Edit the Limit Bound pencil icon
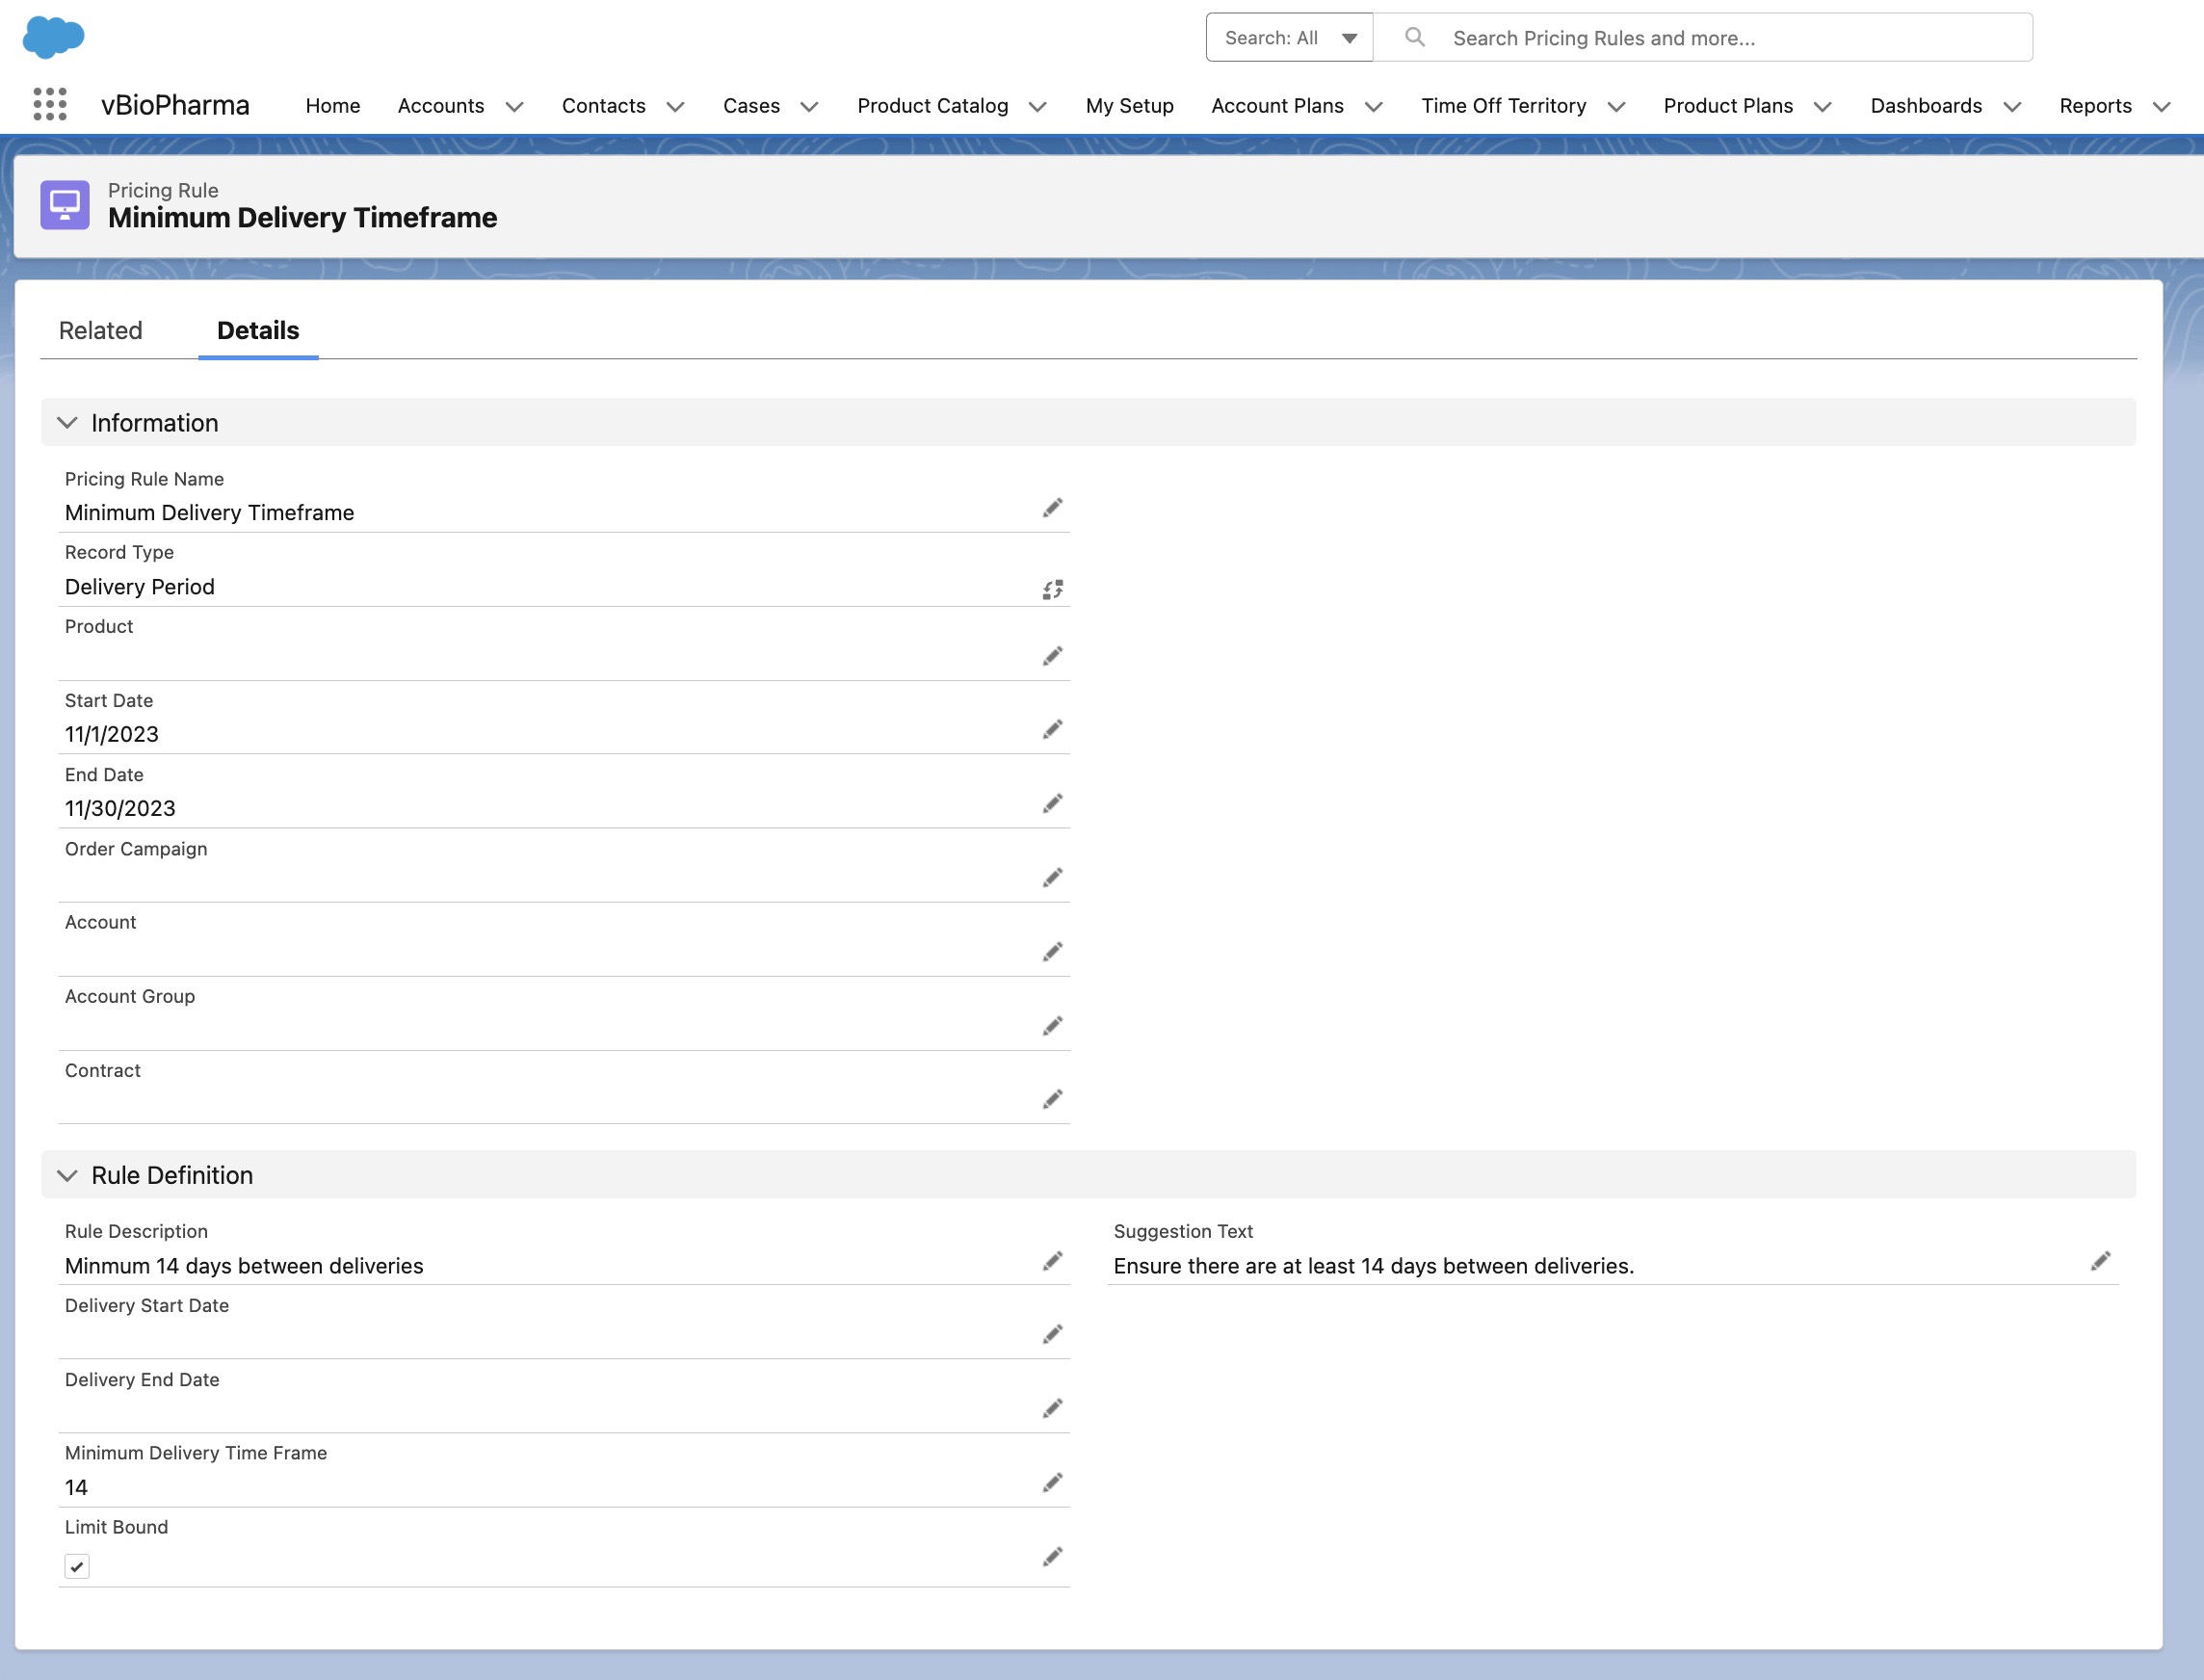The image size is (2204, 1680). [1052, 1557]
